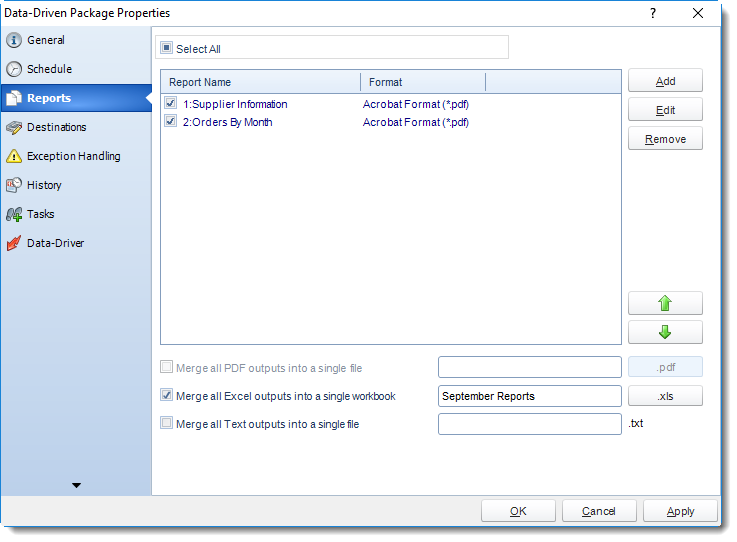Enable Merge all Text outputs checkbox
The image size is (737, 542).
(166, 423)
